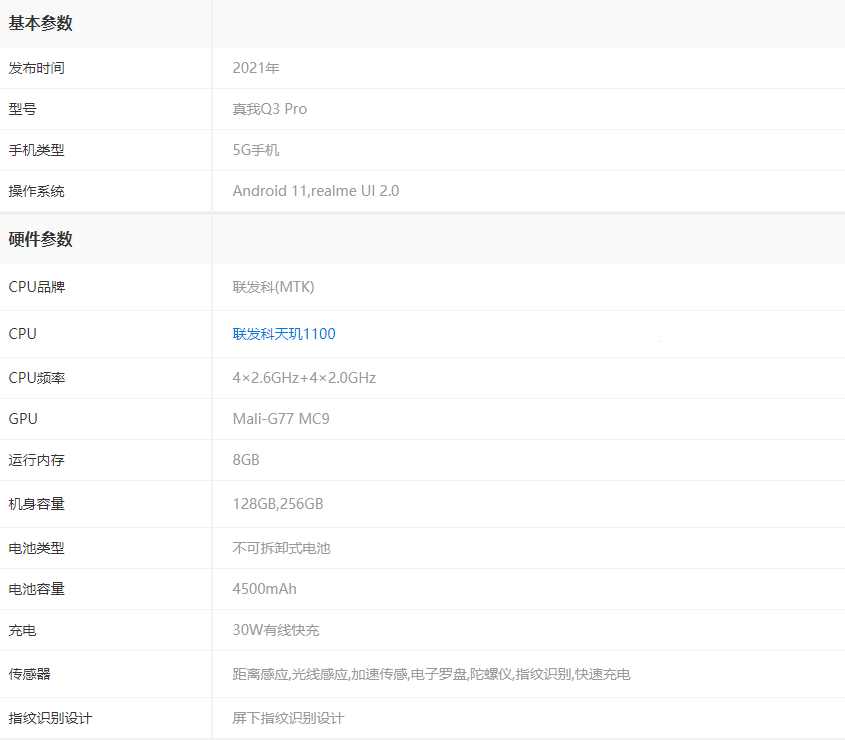Click the 5G手机 phone type value
The image size is (845, 740).
256,150
